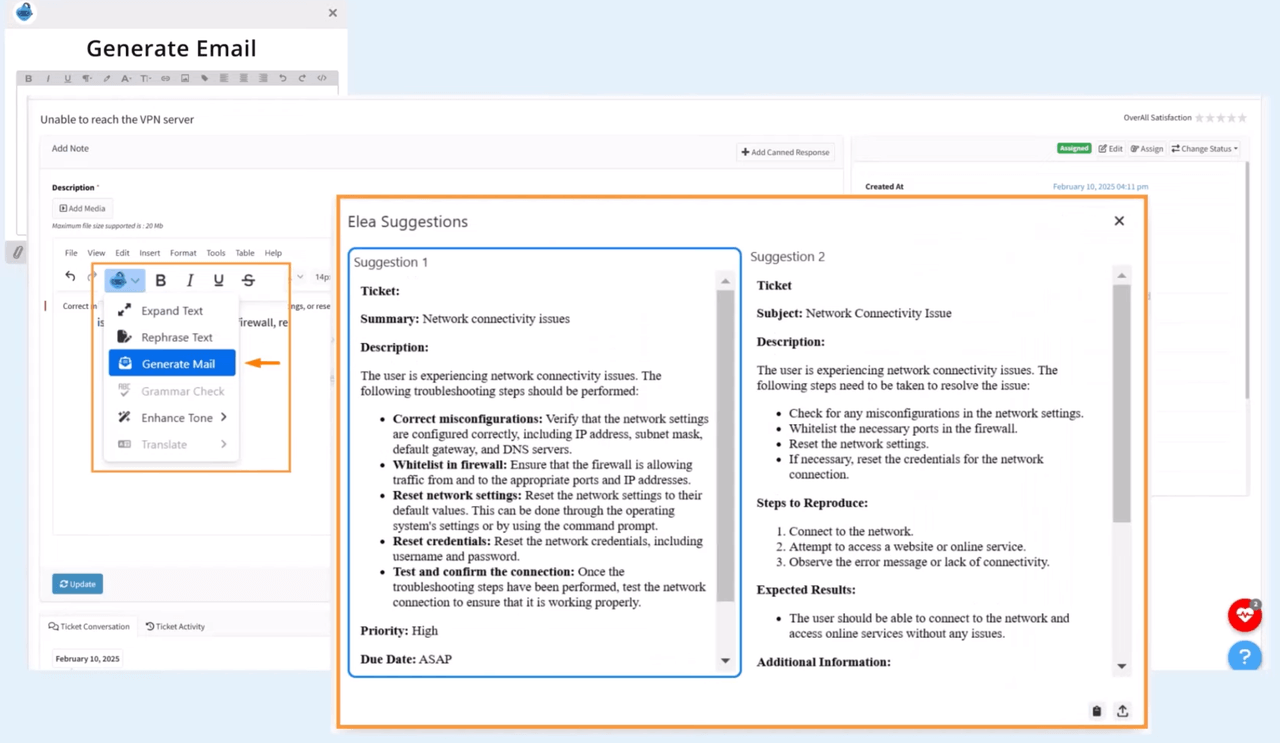Select the Elea AI assistant icon in editor toolbar
The height and width of the screenshot is (743, 1280).
tap(118, 280)
